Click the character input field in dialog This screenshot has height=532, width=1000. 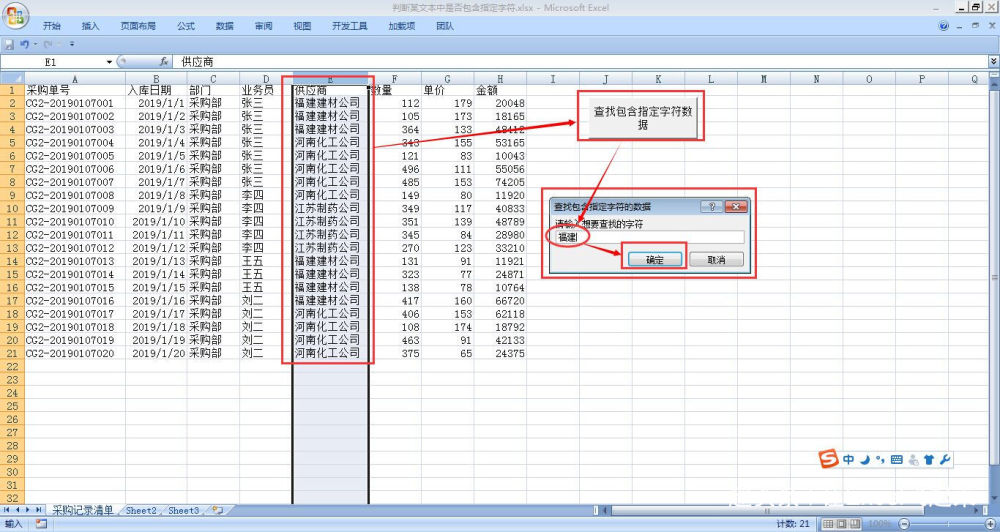(649, 237)
